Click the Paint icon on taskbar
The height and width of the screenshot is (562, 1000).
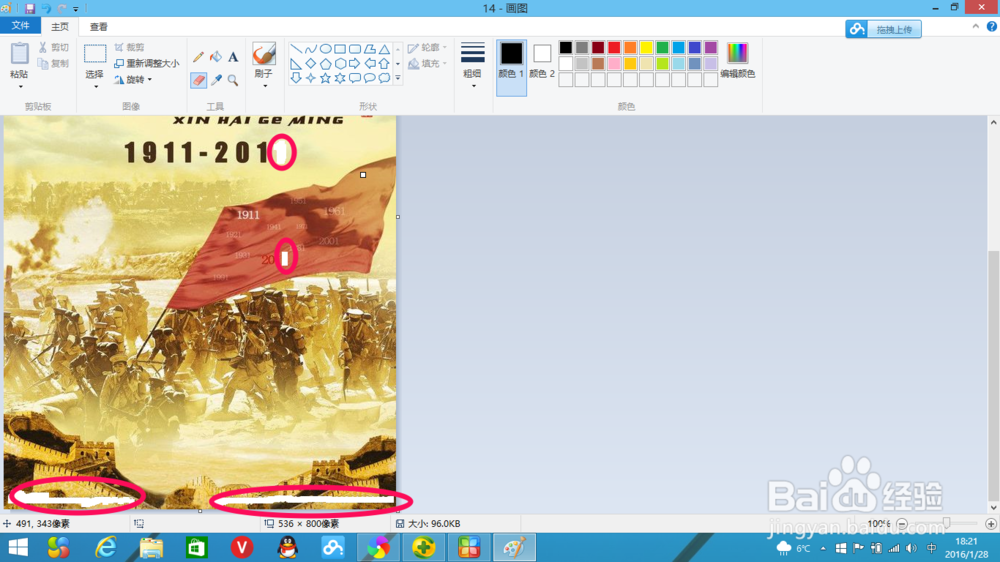coord(514,547)
